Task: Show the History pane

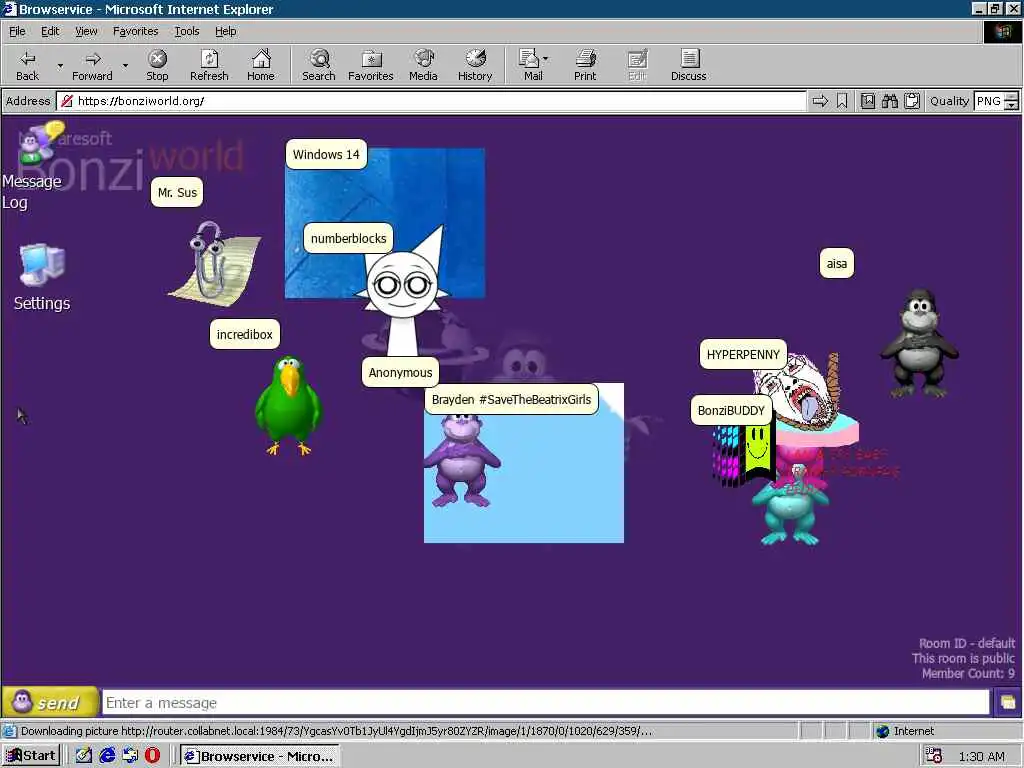Action: 475,65
